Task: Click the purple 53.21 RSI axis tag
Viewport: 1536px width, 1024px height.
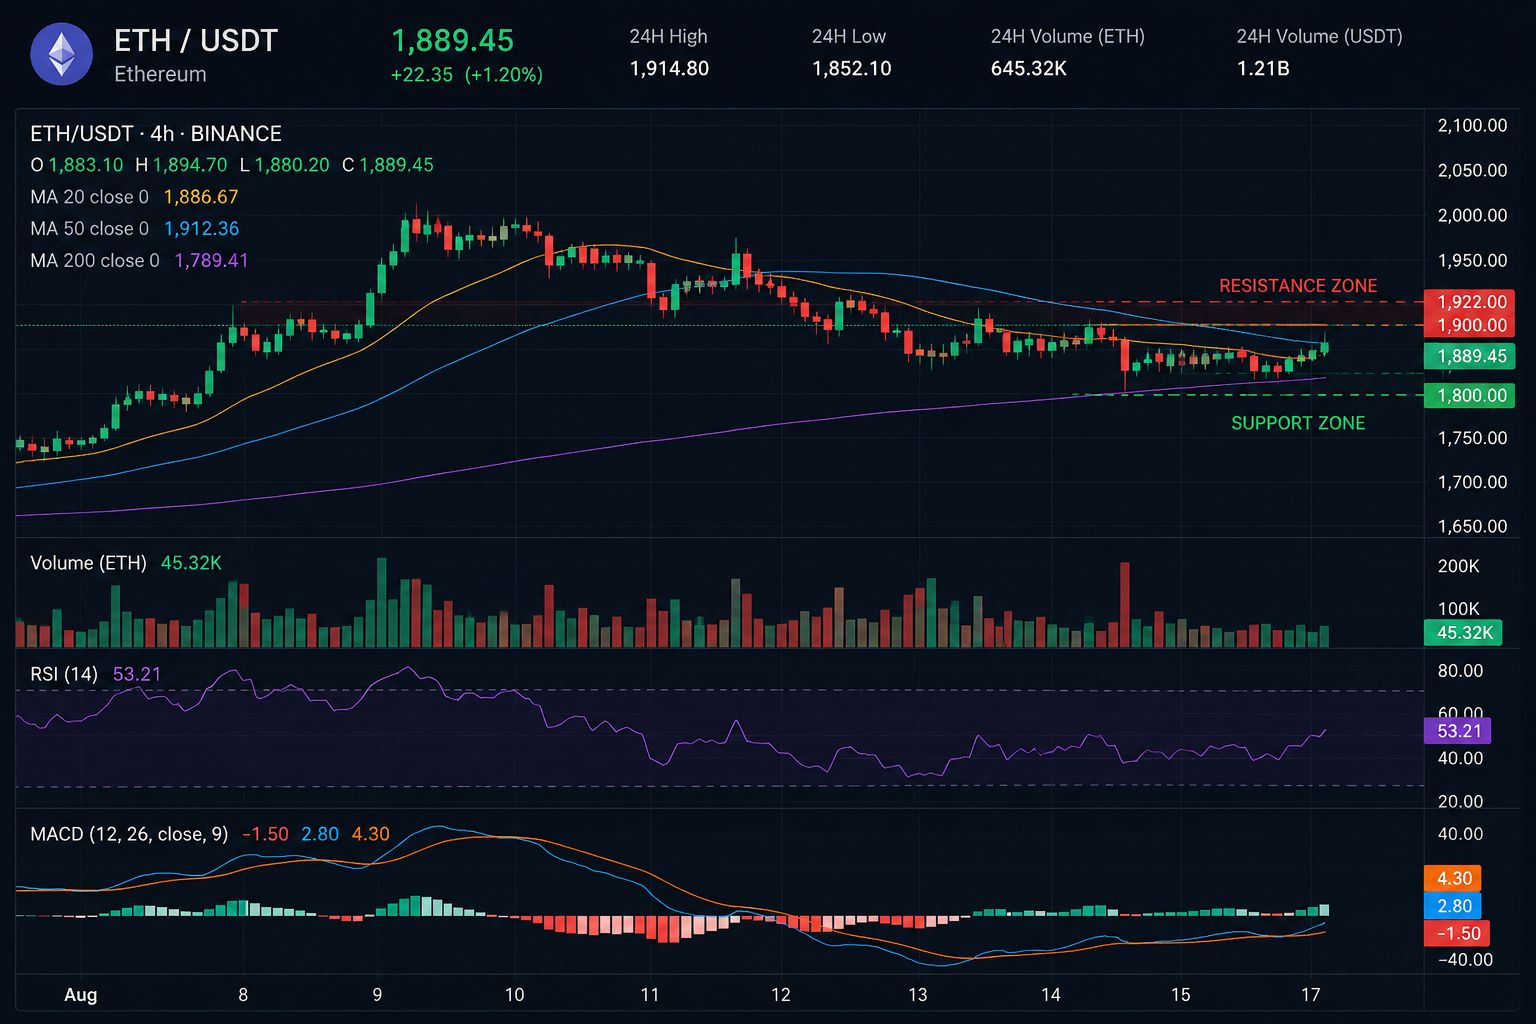Action: pyautogui.click(x=1457, y=731)
